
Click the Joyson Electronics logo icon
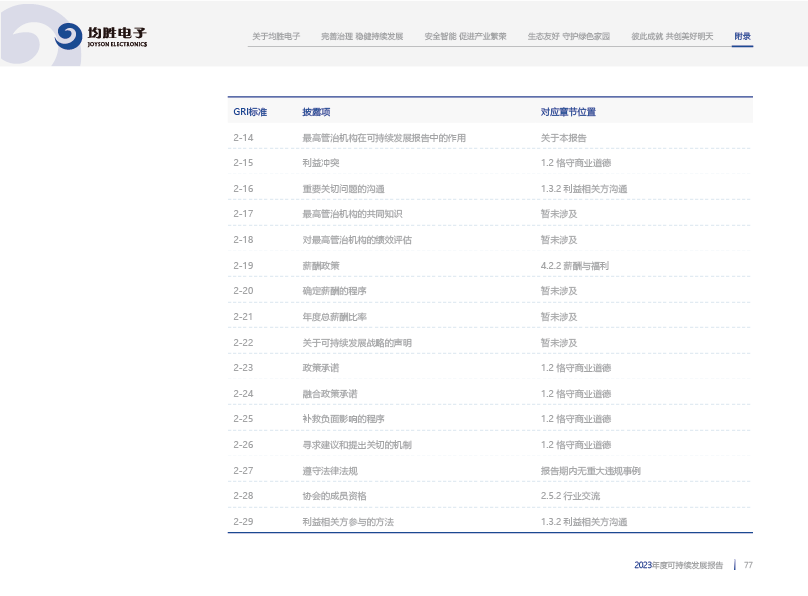pyautogui.click(x=68, y=36)
